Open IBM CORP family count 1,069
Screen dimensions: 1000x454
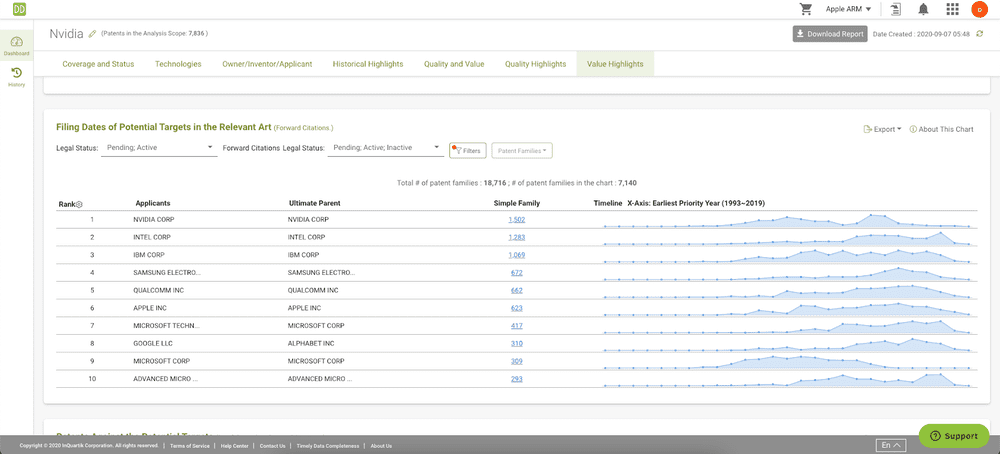[x=517, y=255]
